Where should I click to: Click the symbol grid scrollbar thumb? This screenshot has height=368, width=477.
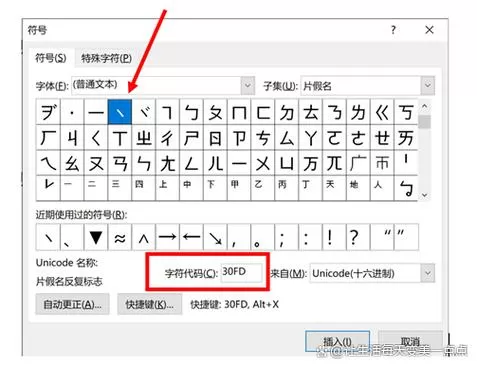424,121
